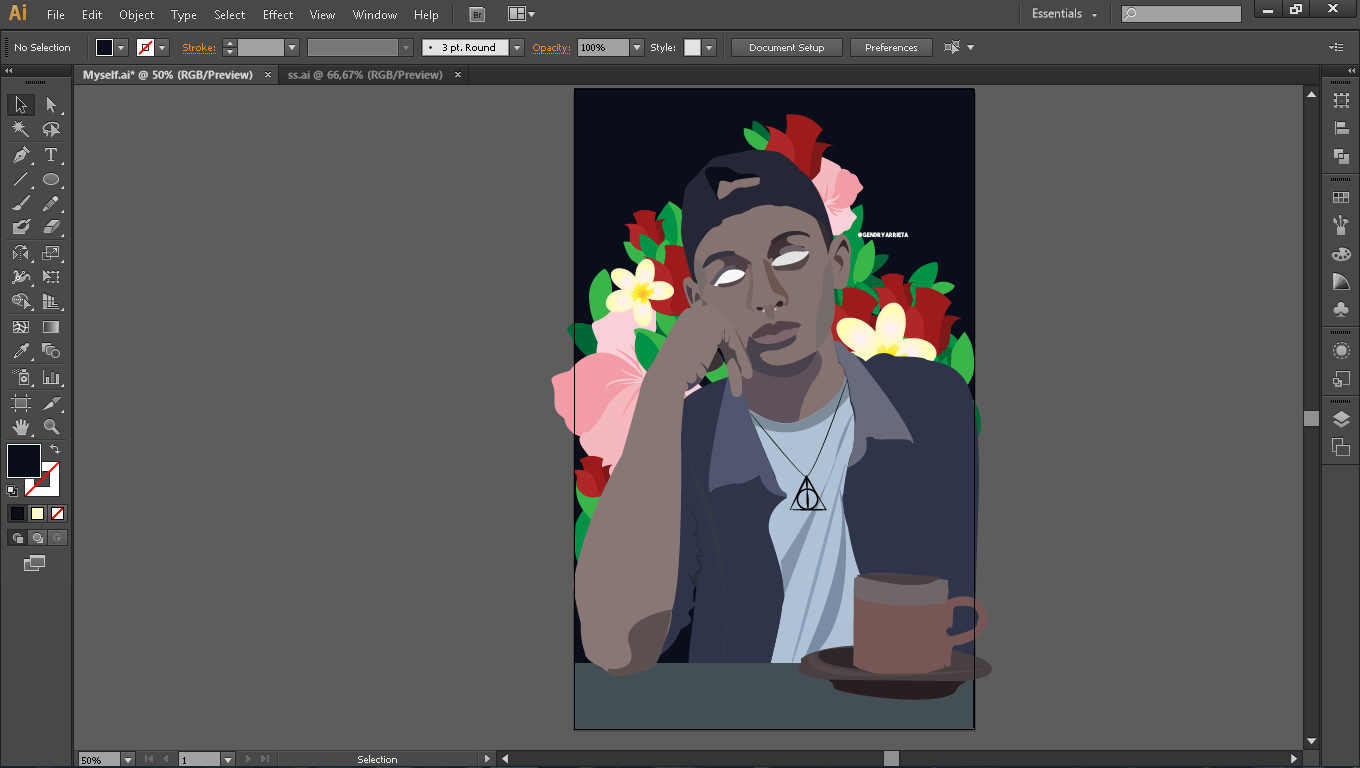Activate the Pencil tool
Screen dimensions: 1360x768
51,204
